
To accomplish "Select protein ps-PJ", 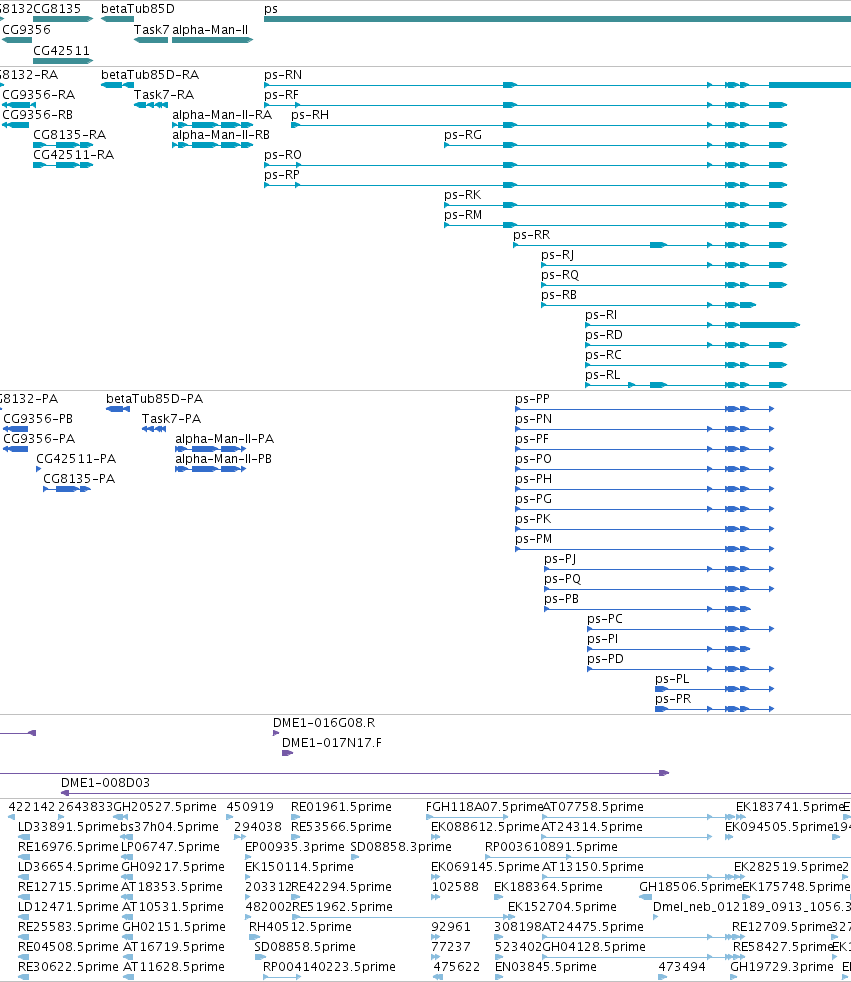I will click(560, 559).
